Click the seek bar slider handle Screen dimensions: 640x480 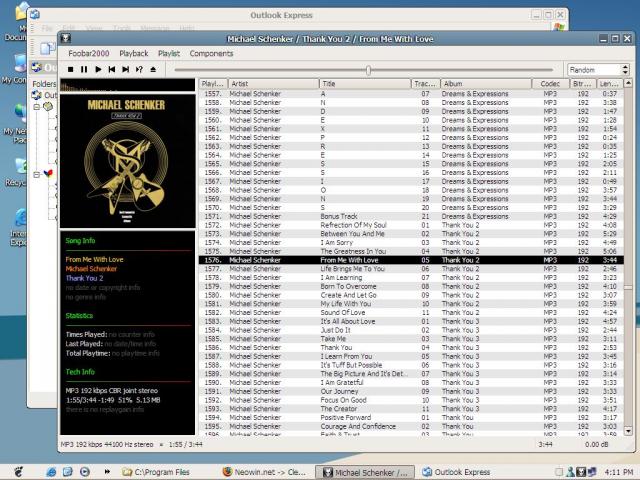pos(368,70)
